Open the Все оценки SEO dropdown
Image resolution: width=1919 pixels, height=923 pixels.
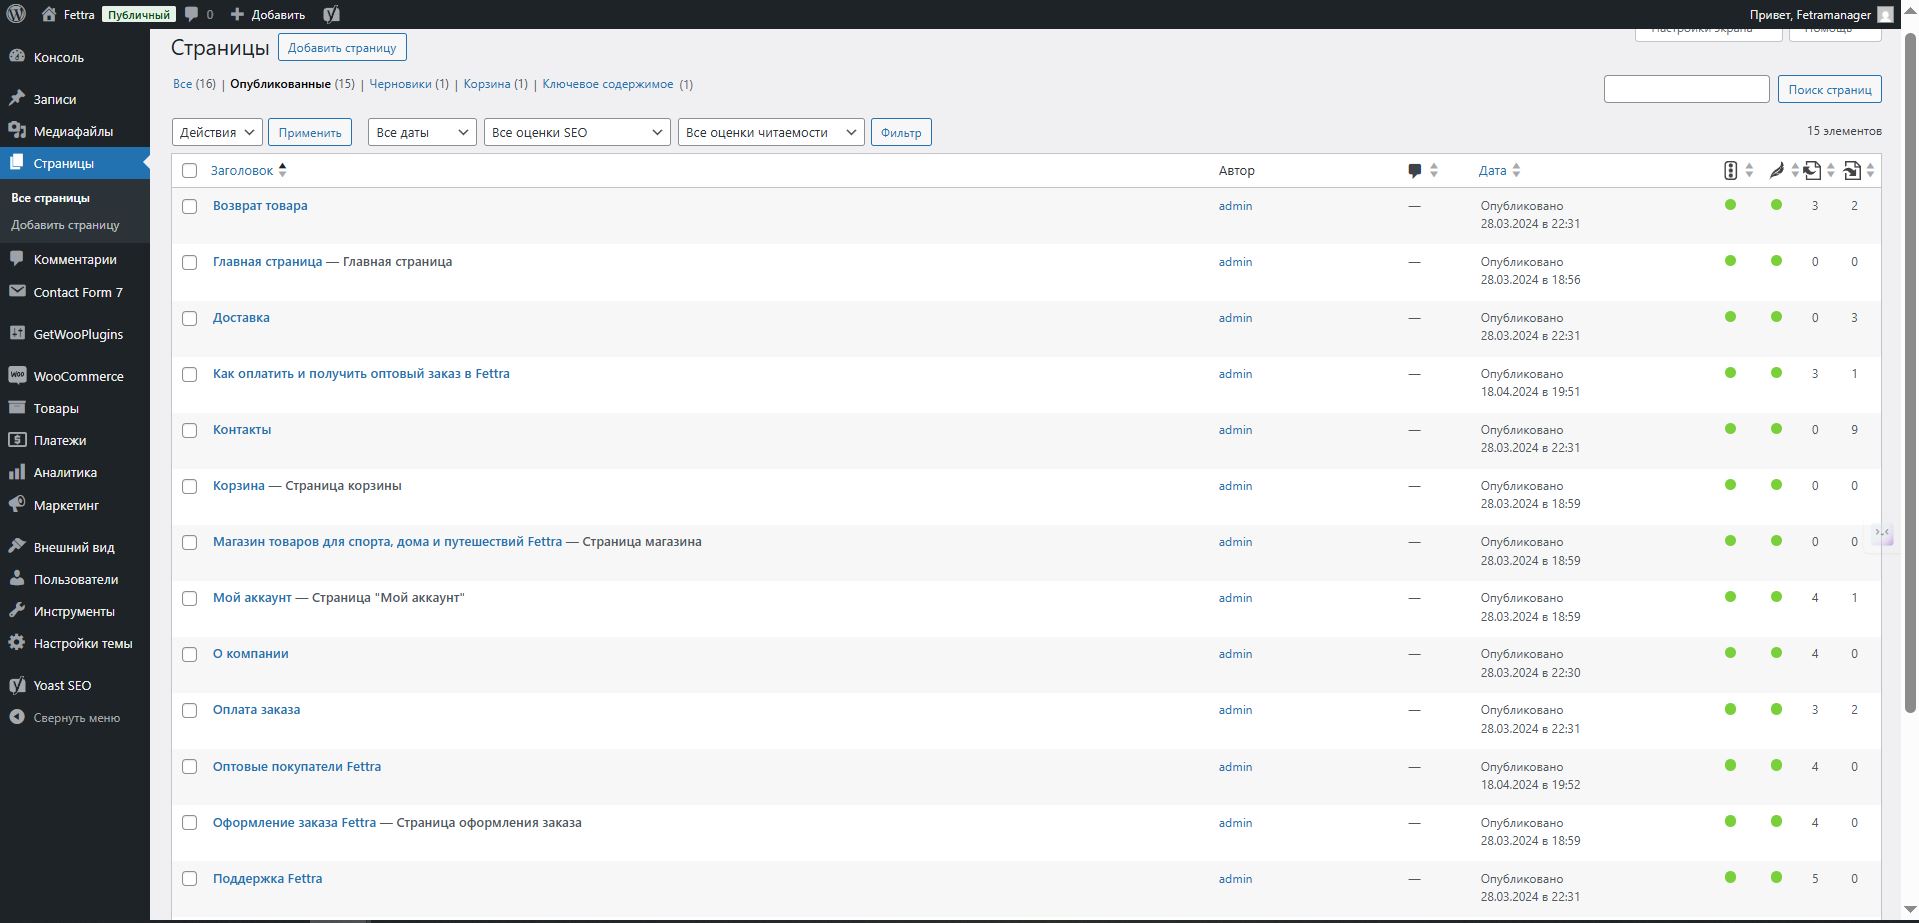pos(576,132)
